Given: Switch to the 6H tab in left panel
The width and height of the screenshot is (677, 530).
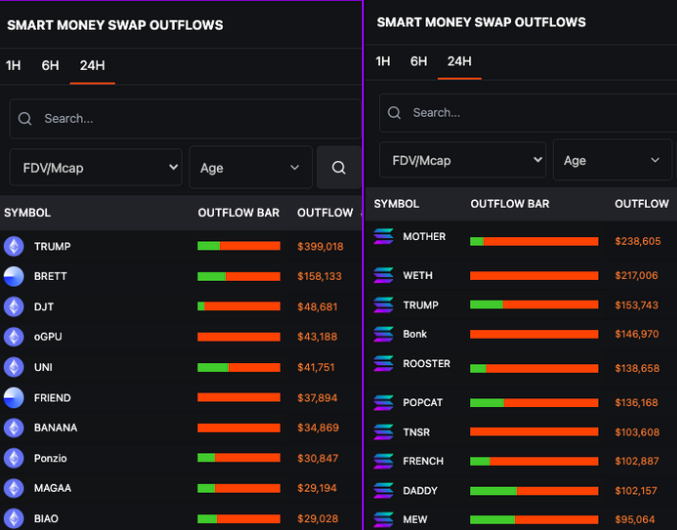Looking at the screenshot, I should [x=50, y=66].
